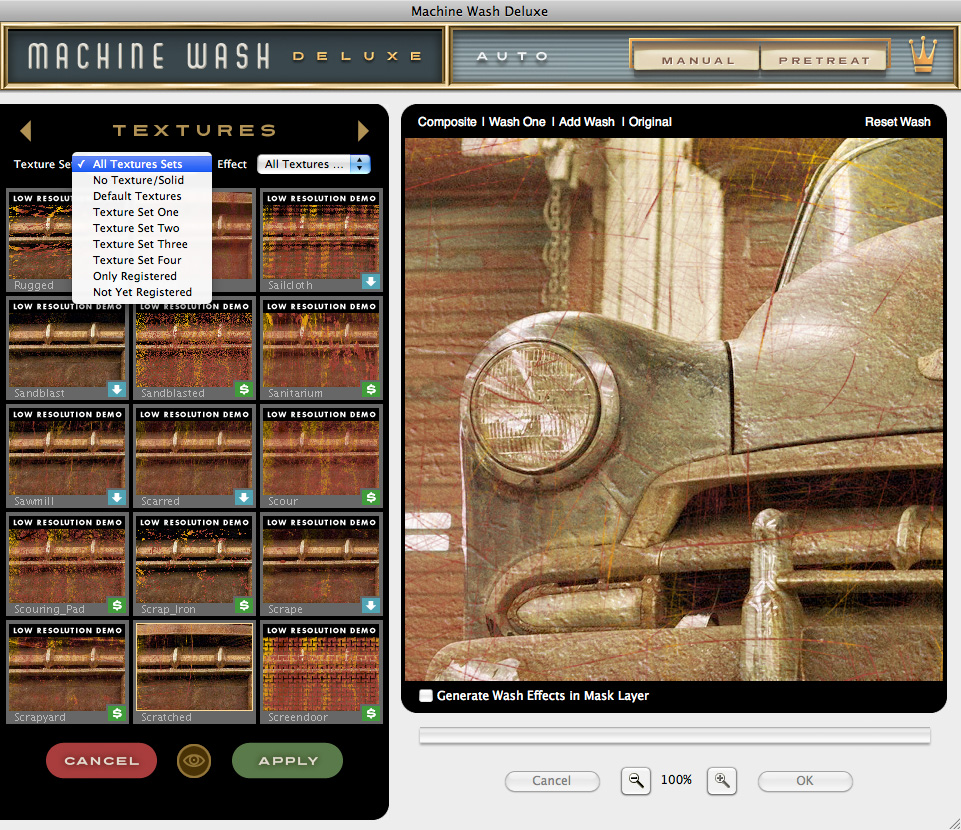Toggle the eye preview button
This screenshot has width=961, height=830.
pos(194,761)
